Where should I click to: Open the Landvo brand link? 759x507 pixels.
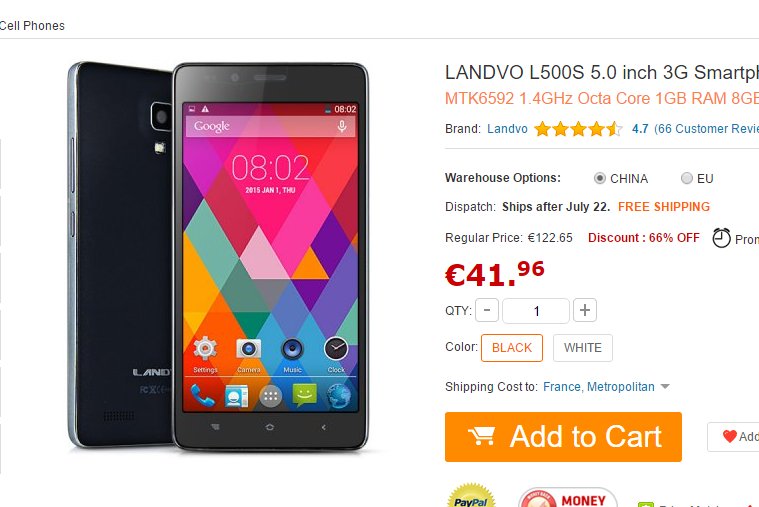click(507, 129)
